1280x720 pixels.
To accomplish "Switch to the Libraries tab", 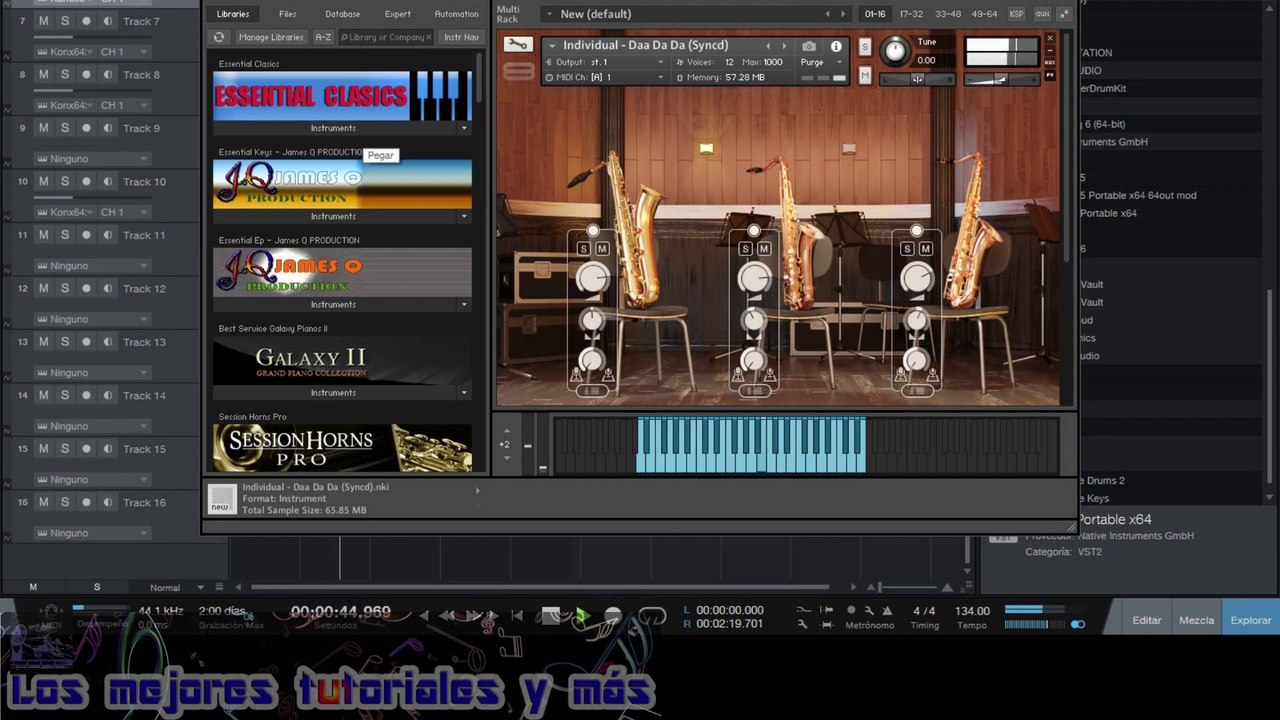I will click(x=233, y=14).
